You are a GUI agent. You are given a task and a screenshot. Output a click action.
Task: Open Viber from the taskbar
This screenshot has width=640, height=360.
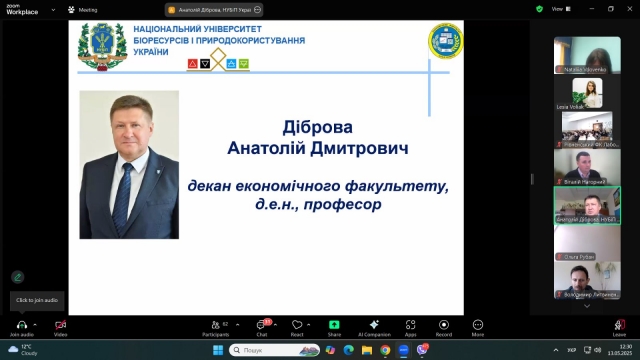(x=422, y=349)
